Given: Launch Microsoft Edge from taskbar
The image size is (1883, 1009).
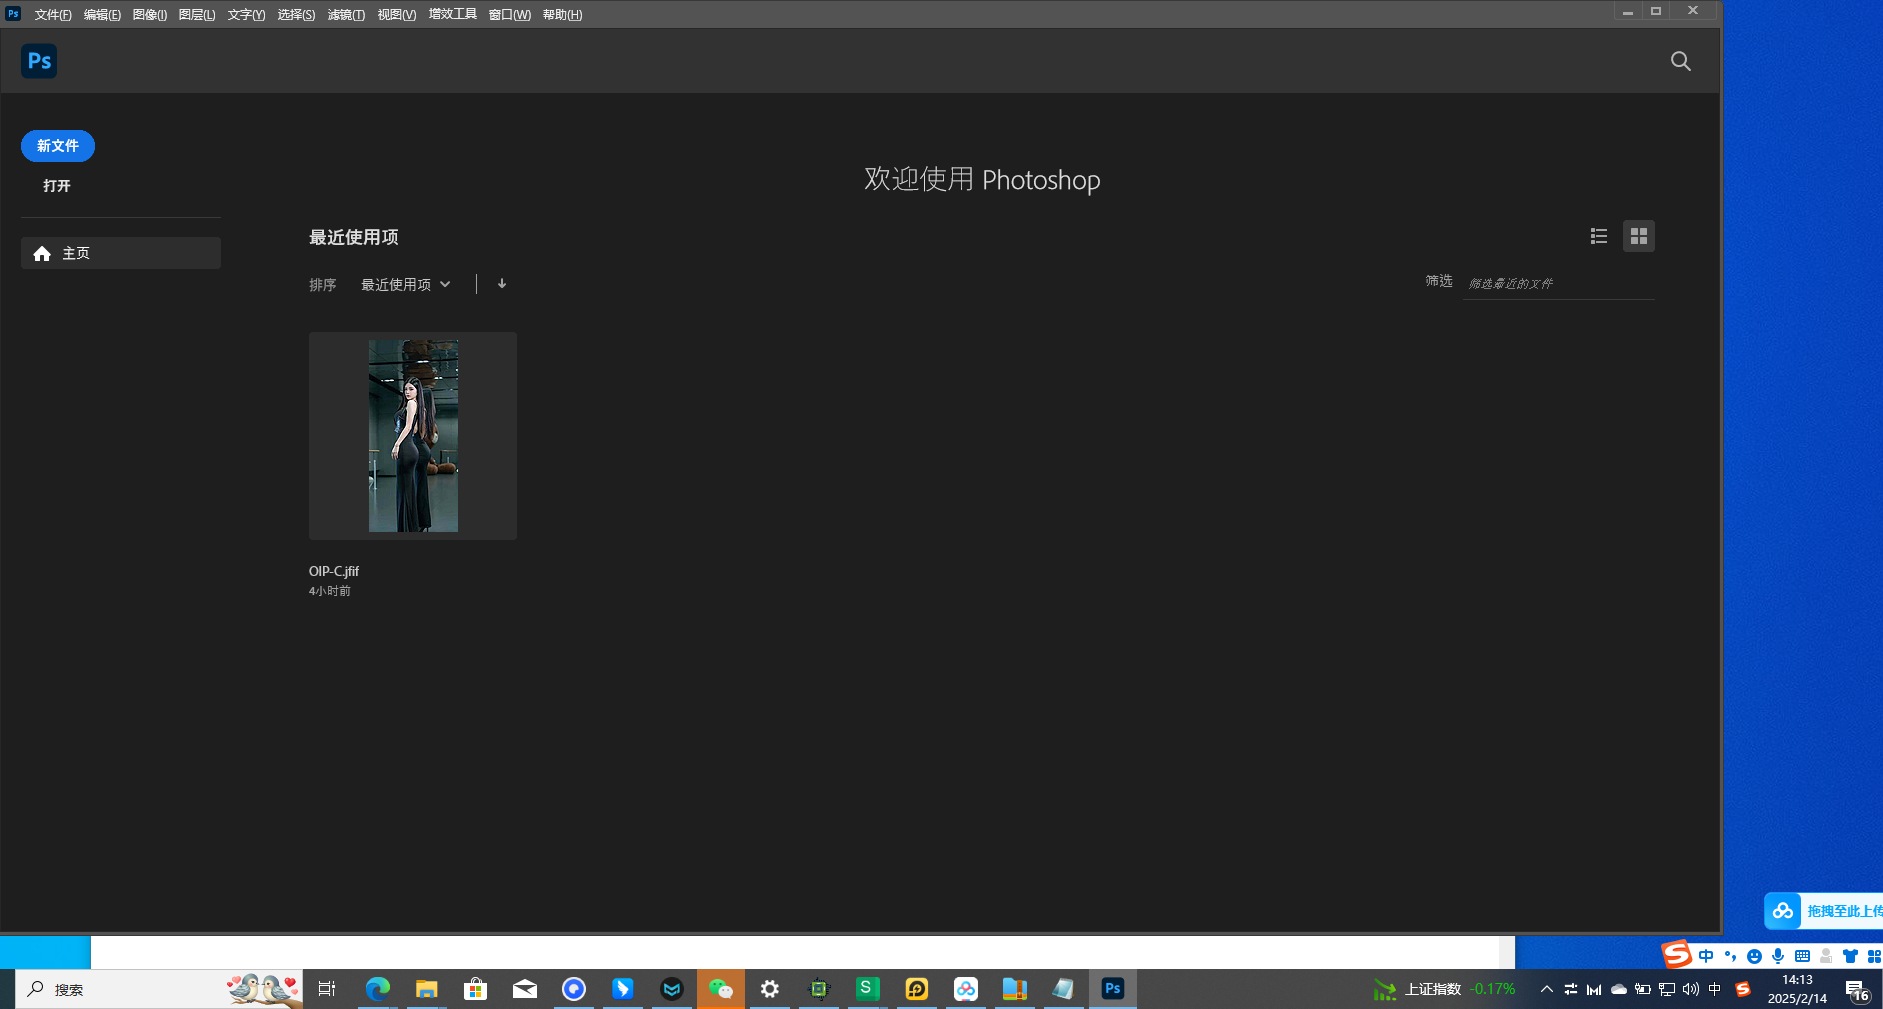Looking at the screenshot, I should [377, 989].
